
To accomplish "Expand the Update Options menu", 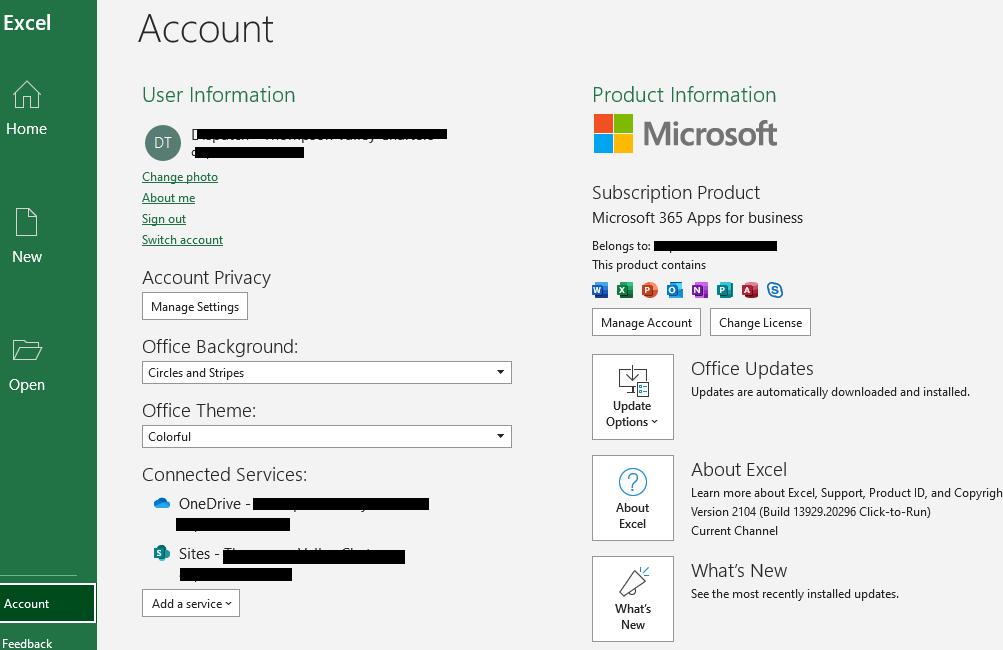I will click(633, 397).
